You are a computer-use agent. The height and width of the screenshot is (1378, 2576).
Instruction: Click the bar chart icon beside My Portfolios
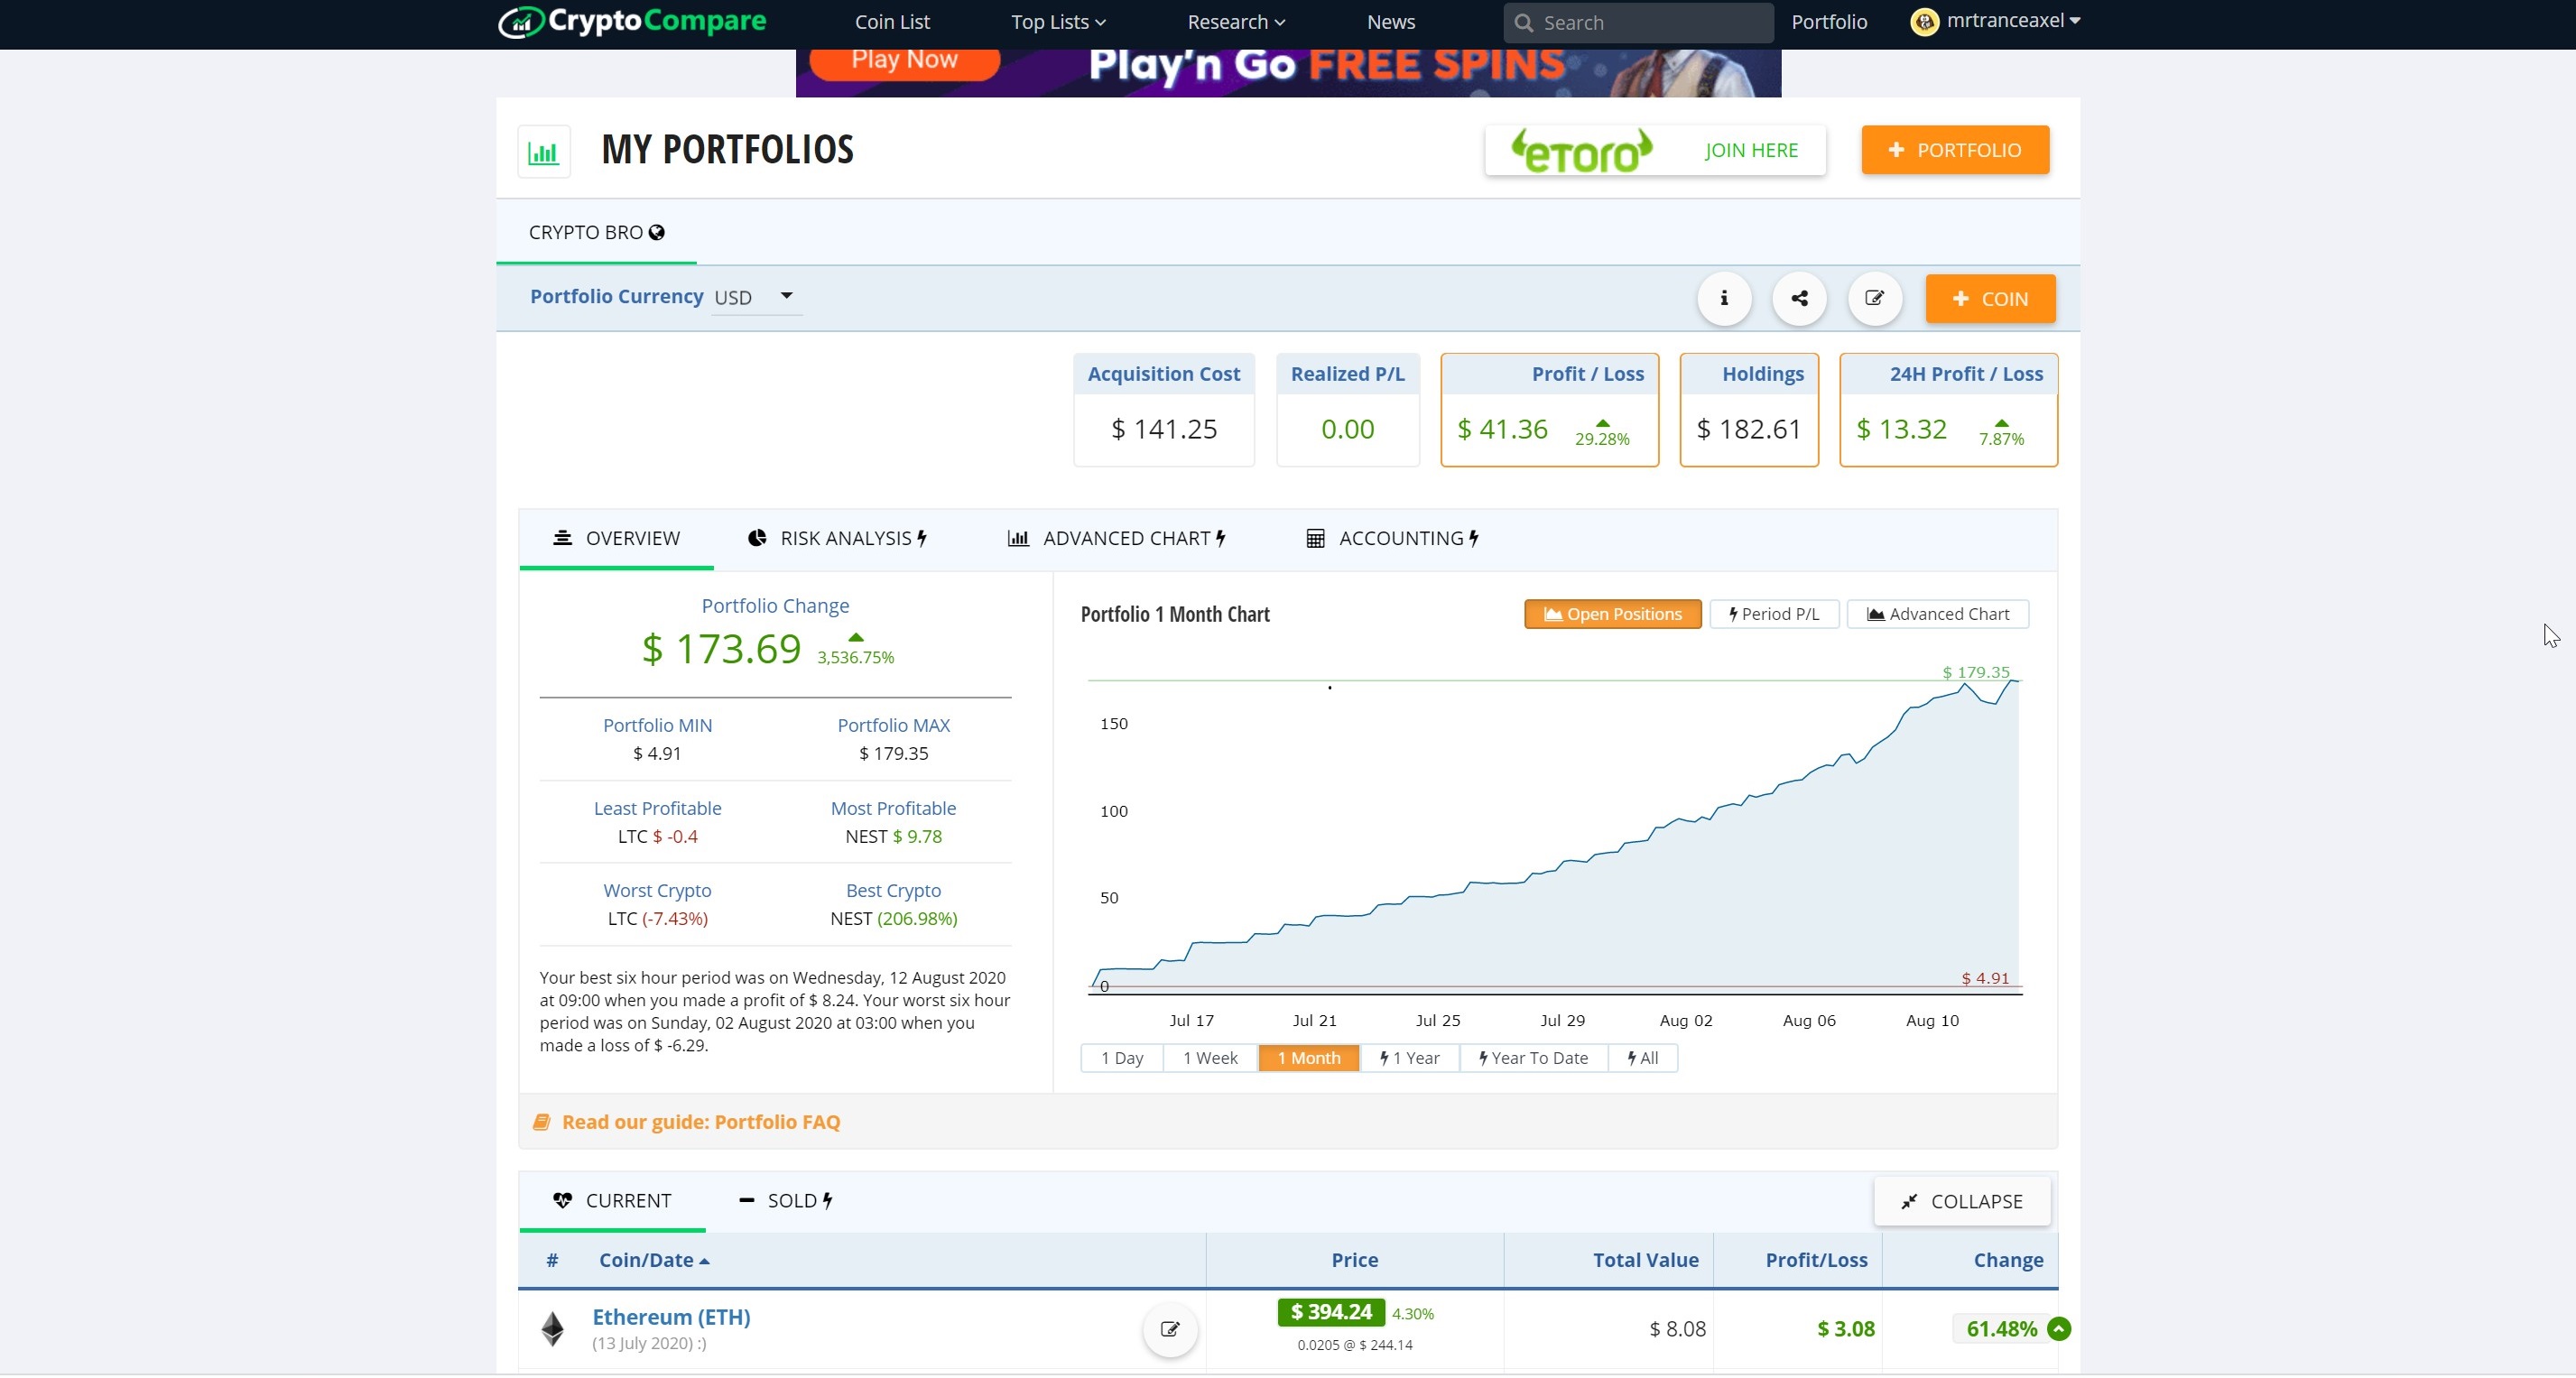(543, 153)
